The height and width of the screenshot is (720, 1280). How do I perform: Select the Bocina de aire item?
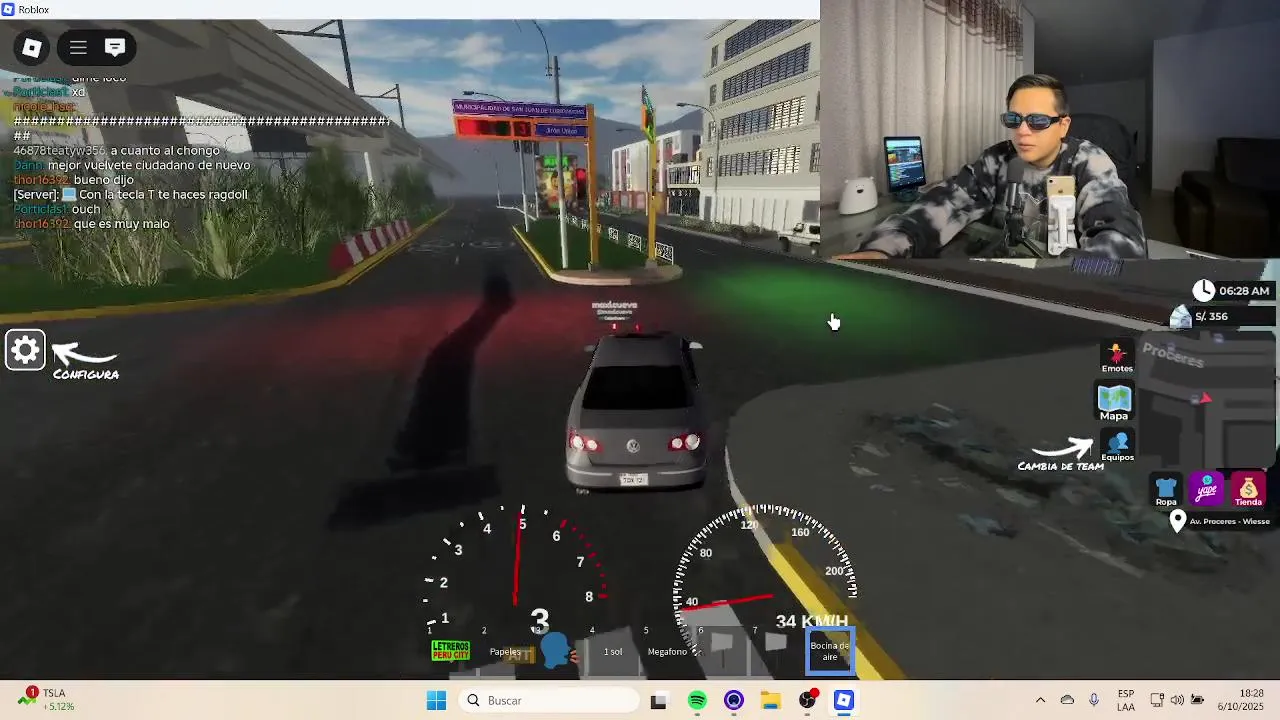(x=830, y=650)
